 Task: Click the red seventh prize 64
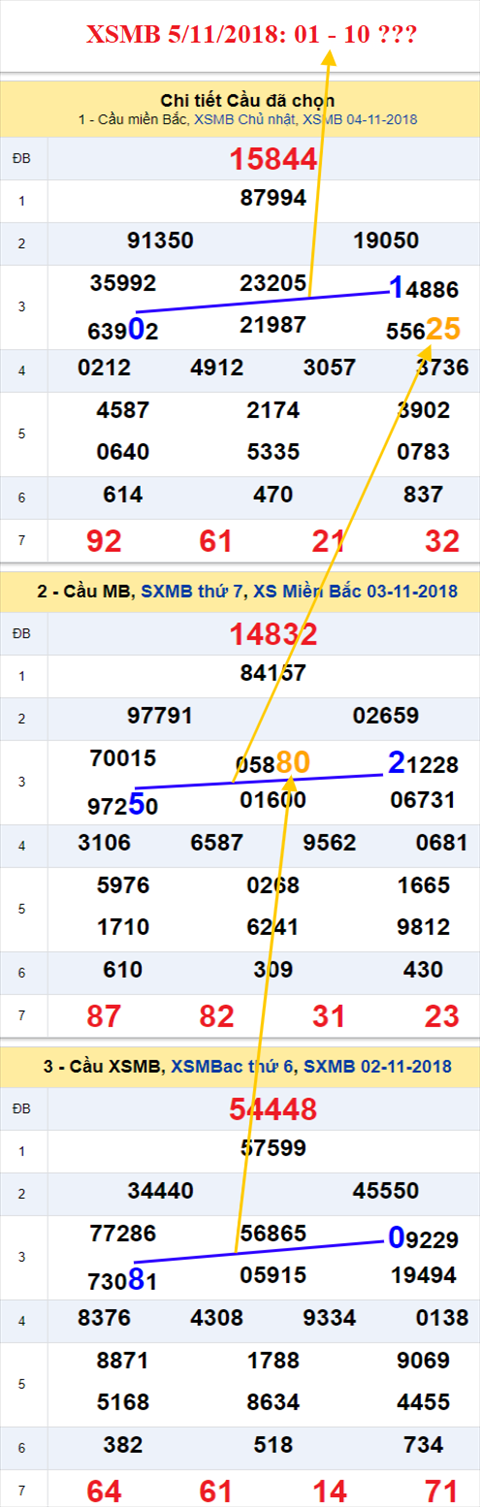pos(104,1490)
